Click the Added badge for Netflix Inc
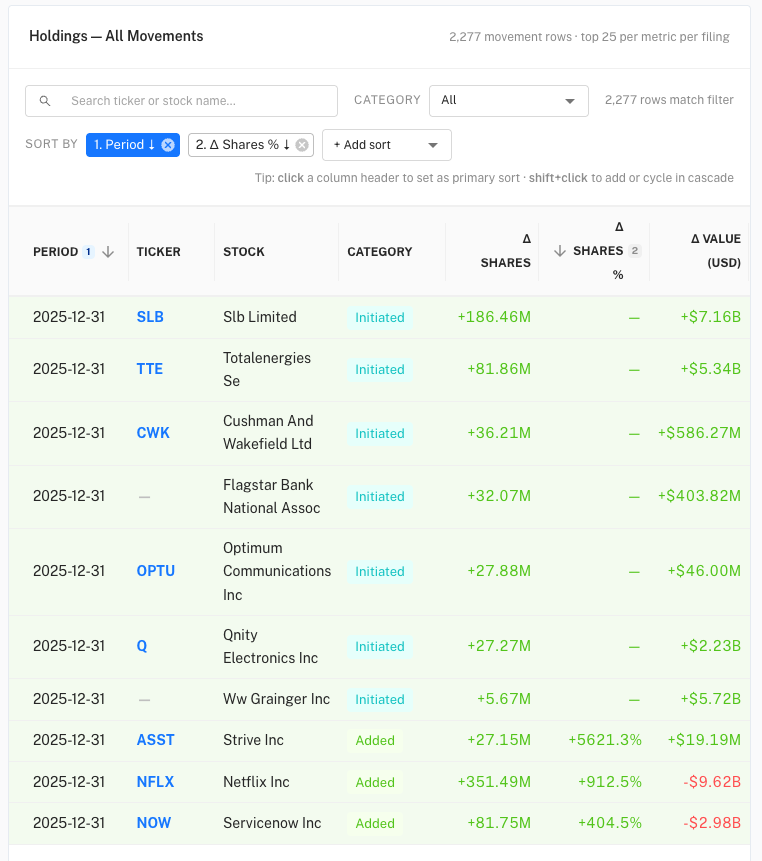The width and height of the screenshot is (762, 861). 375,782
